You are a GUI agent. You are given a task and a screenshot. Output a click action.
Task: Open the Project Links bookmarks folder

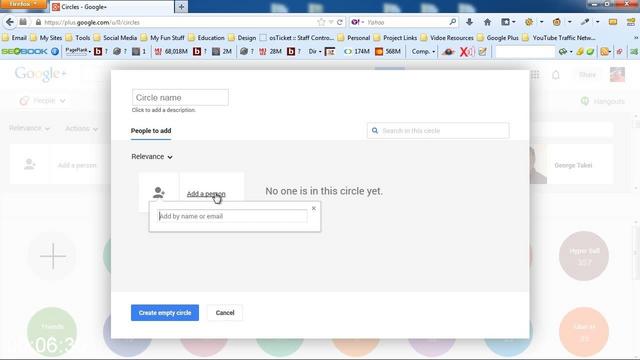click(x=395, y=38)
